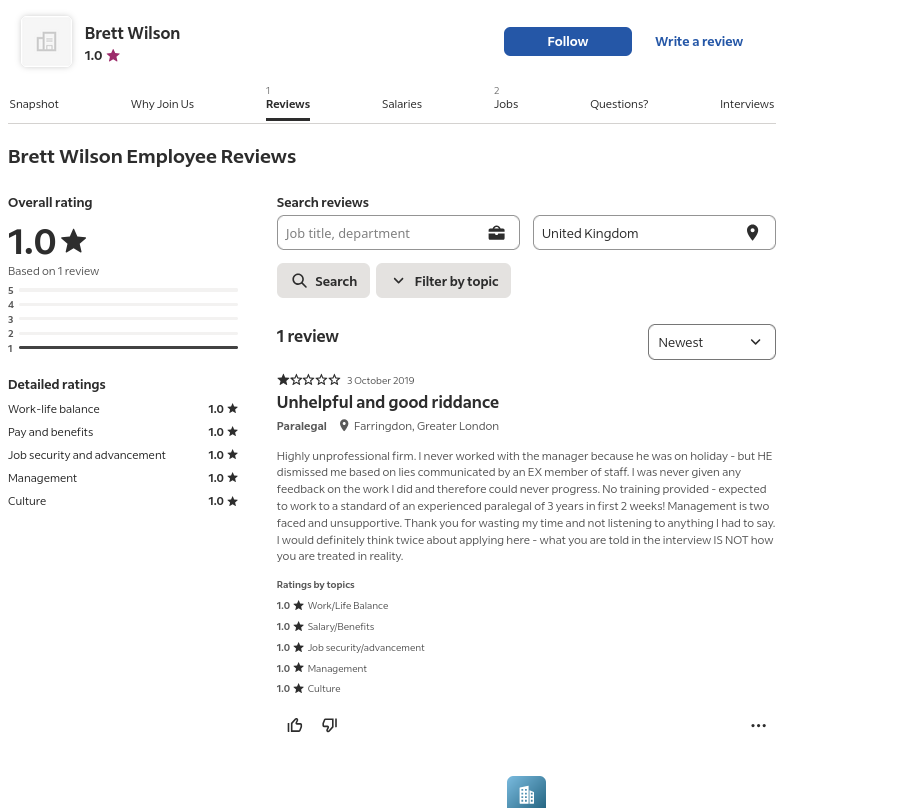This screenshot has height=808, width=923.
Task: Follow Brett Wilson company
Action: [x=568, y=42]
